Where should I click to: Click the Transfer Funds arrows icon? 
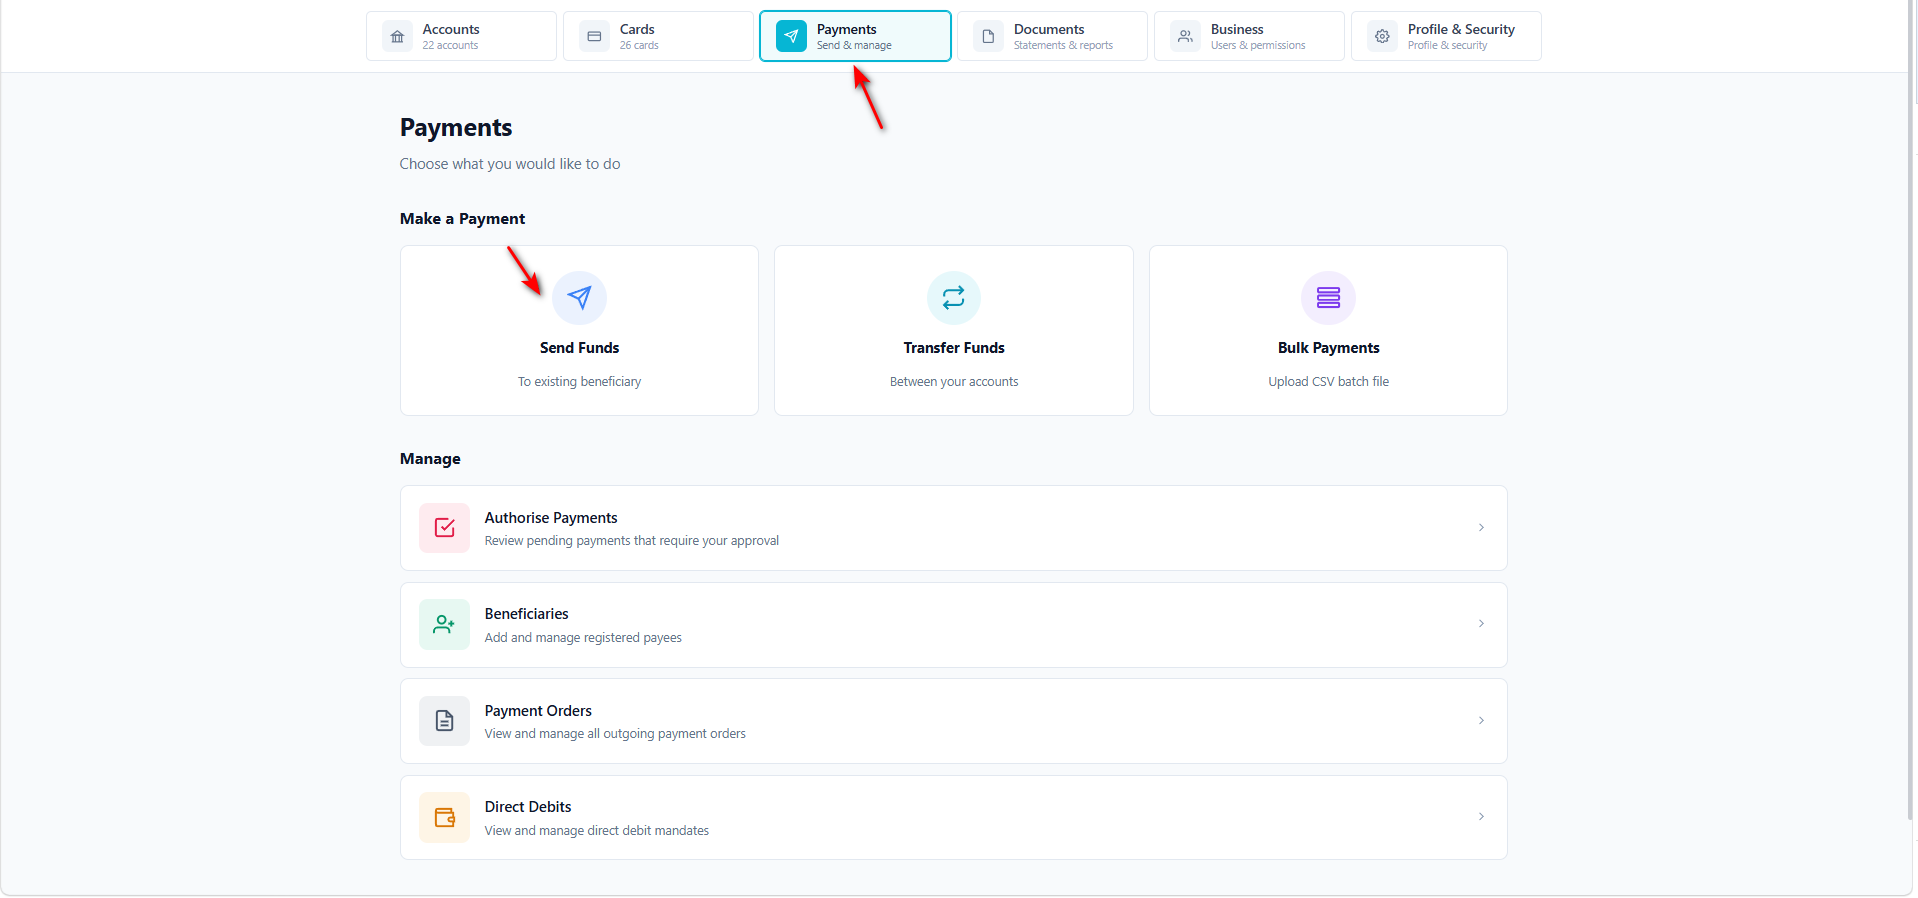954,298
